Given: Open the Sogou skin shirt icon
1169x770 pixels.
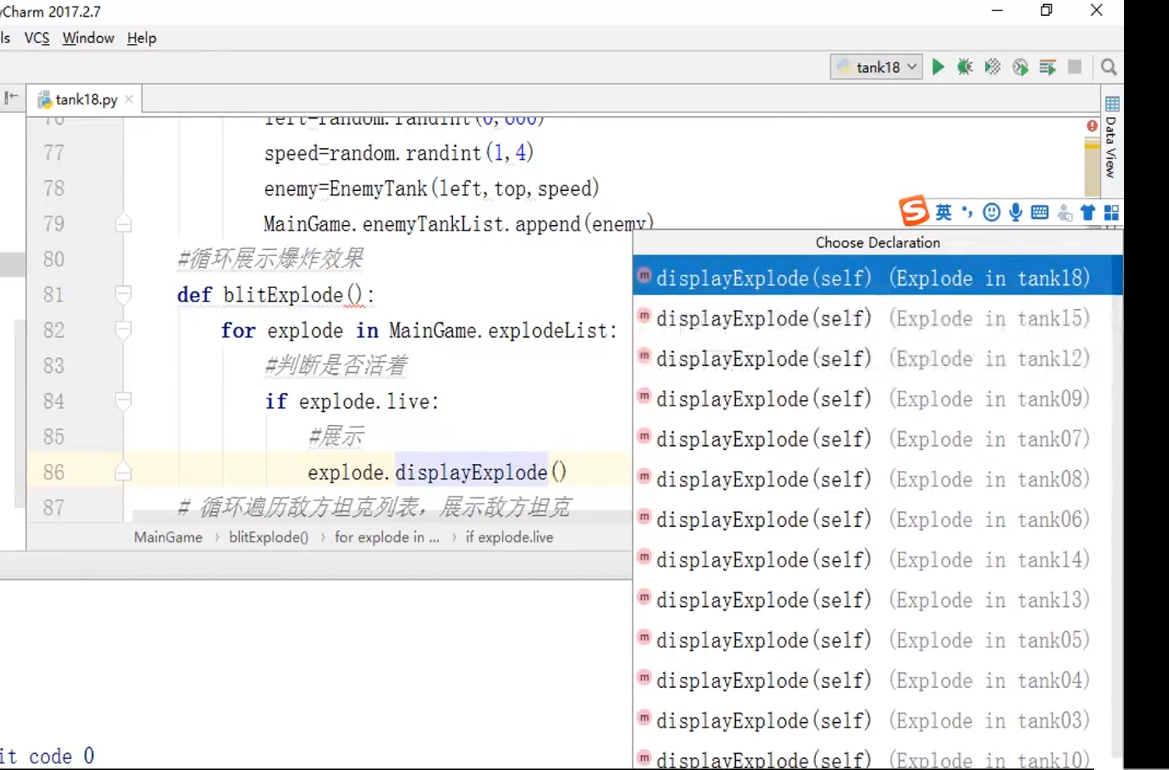Looking at the screenshot, I should point(1088,212).
